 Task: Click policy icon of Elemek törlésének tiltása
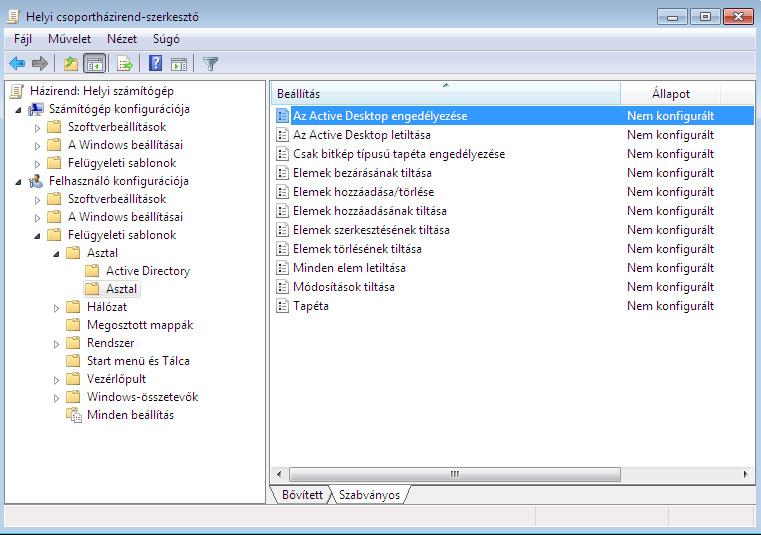[x=282, y=249]
